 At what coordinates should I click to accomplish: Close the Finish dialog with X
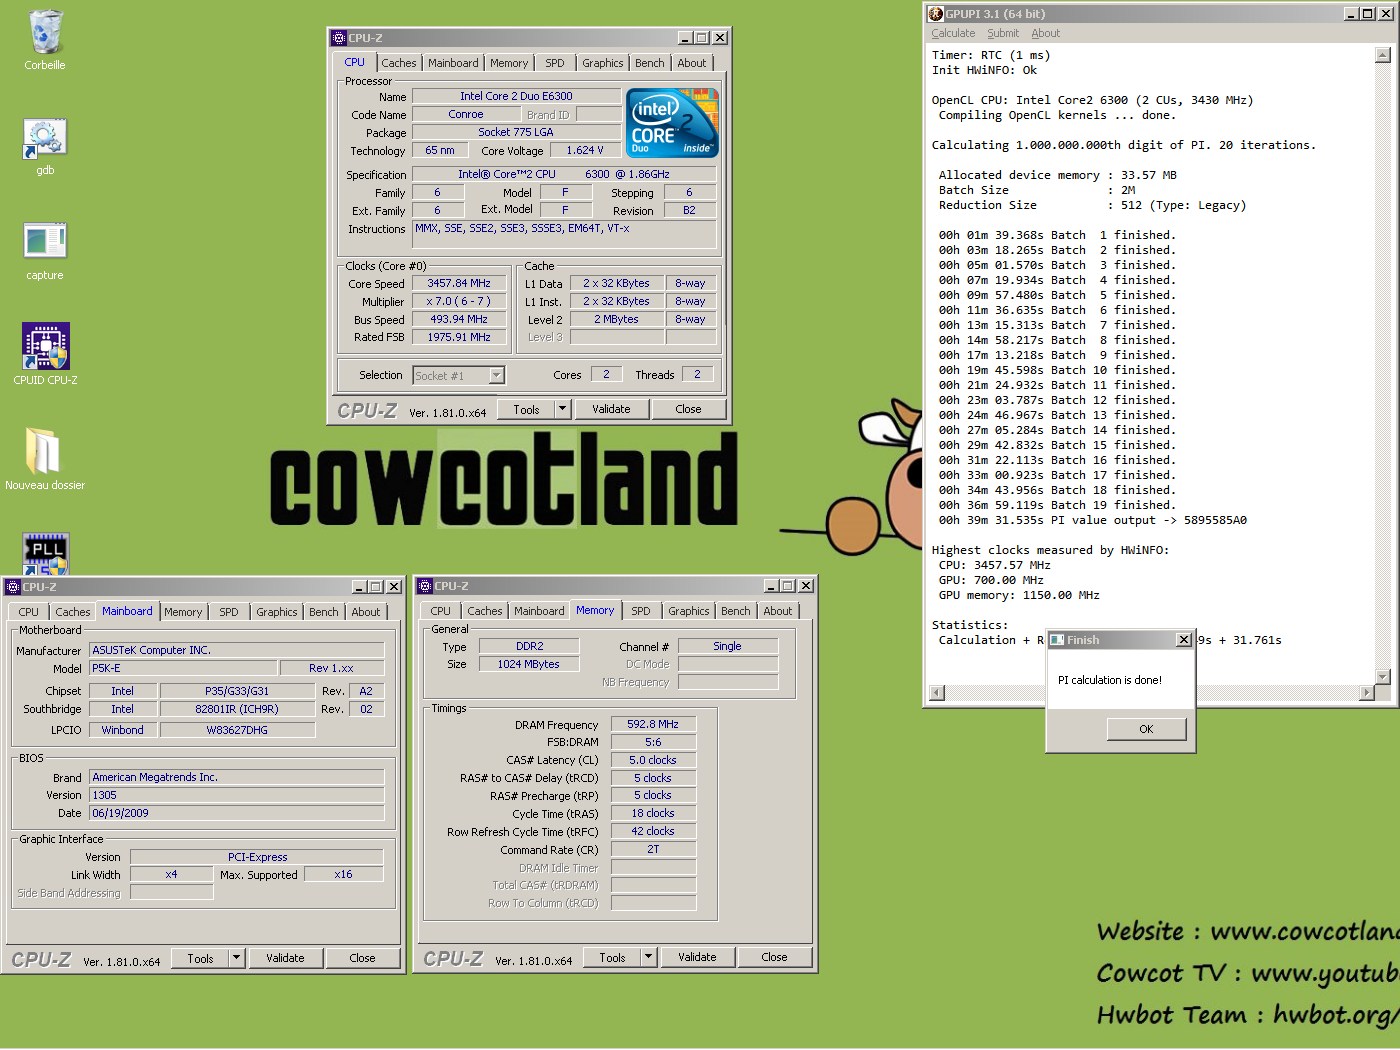(x=1184, y=640)
